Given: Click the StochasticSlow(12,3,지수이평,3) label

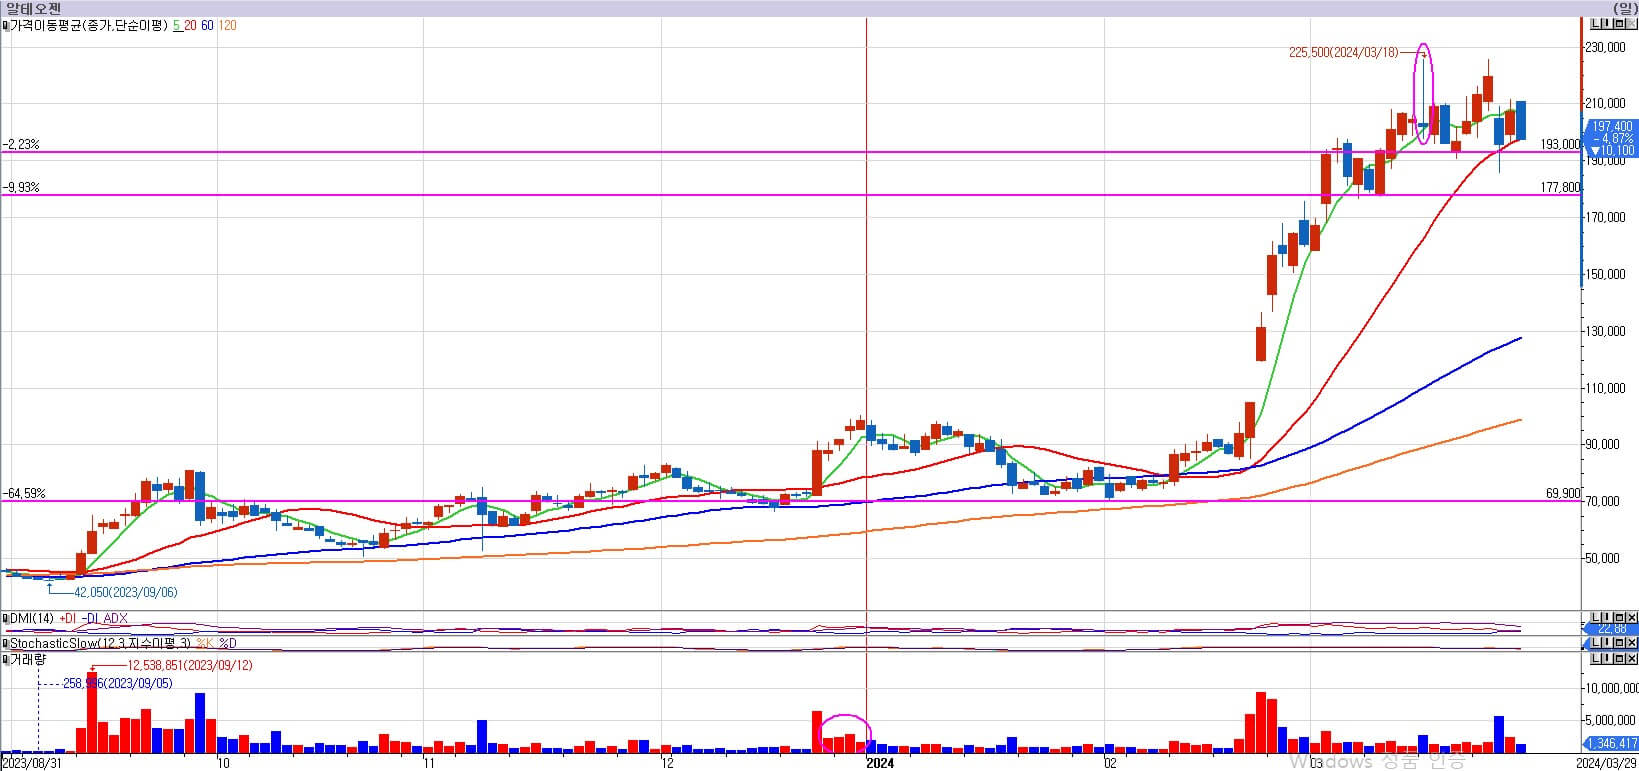Looking at the screenshot, I should (101, 644).
